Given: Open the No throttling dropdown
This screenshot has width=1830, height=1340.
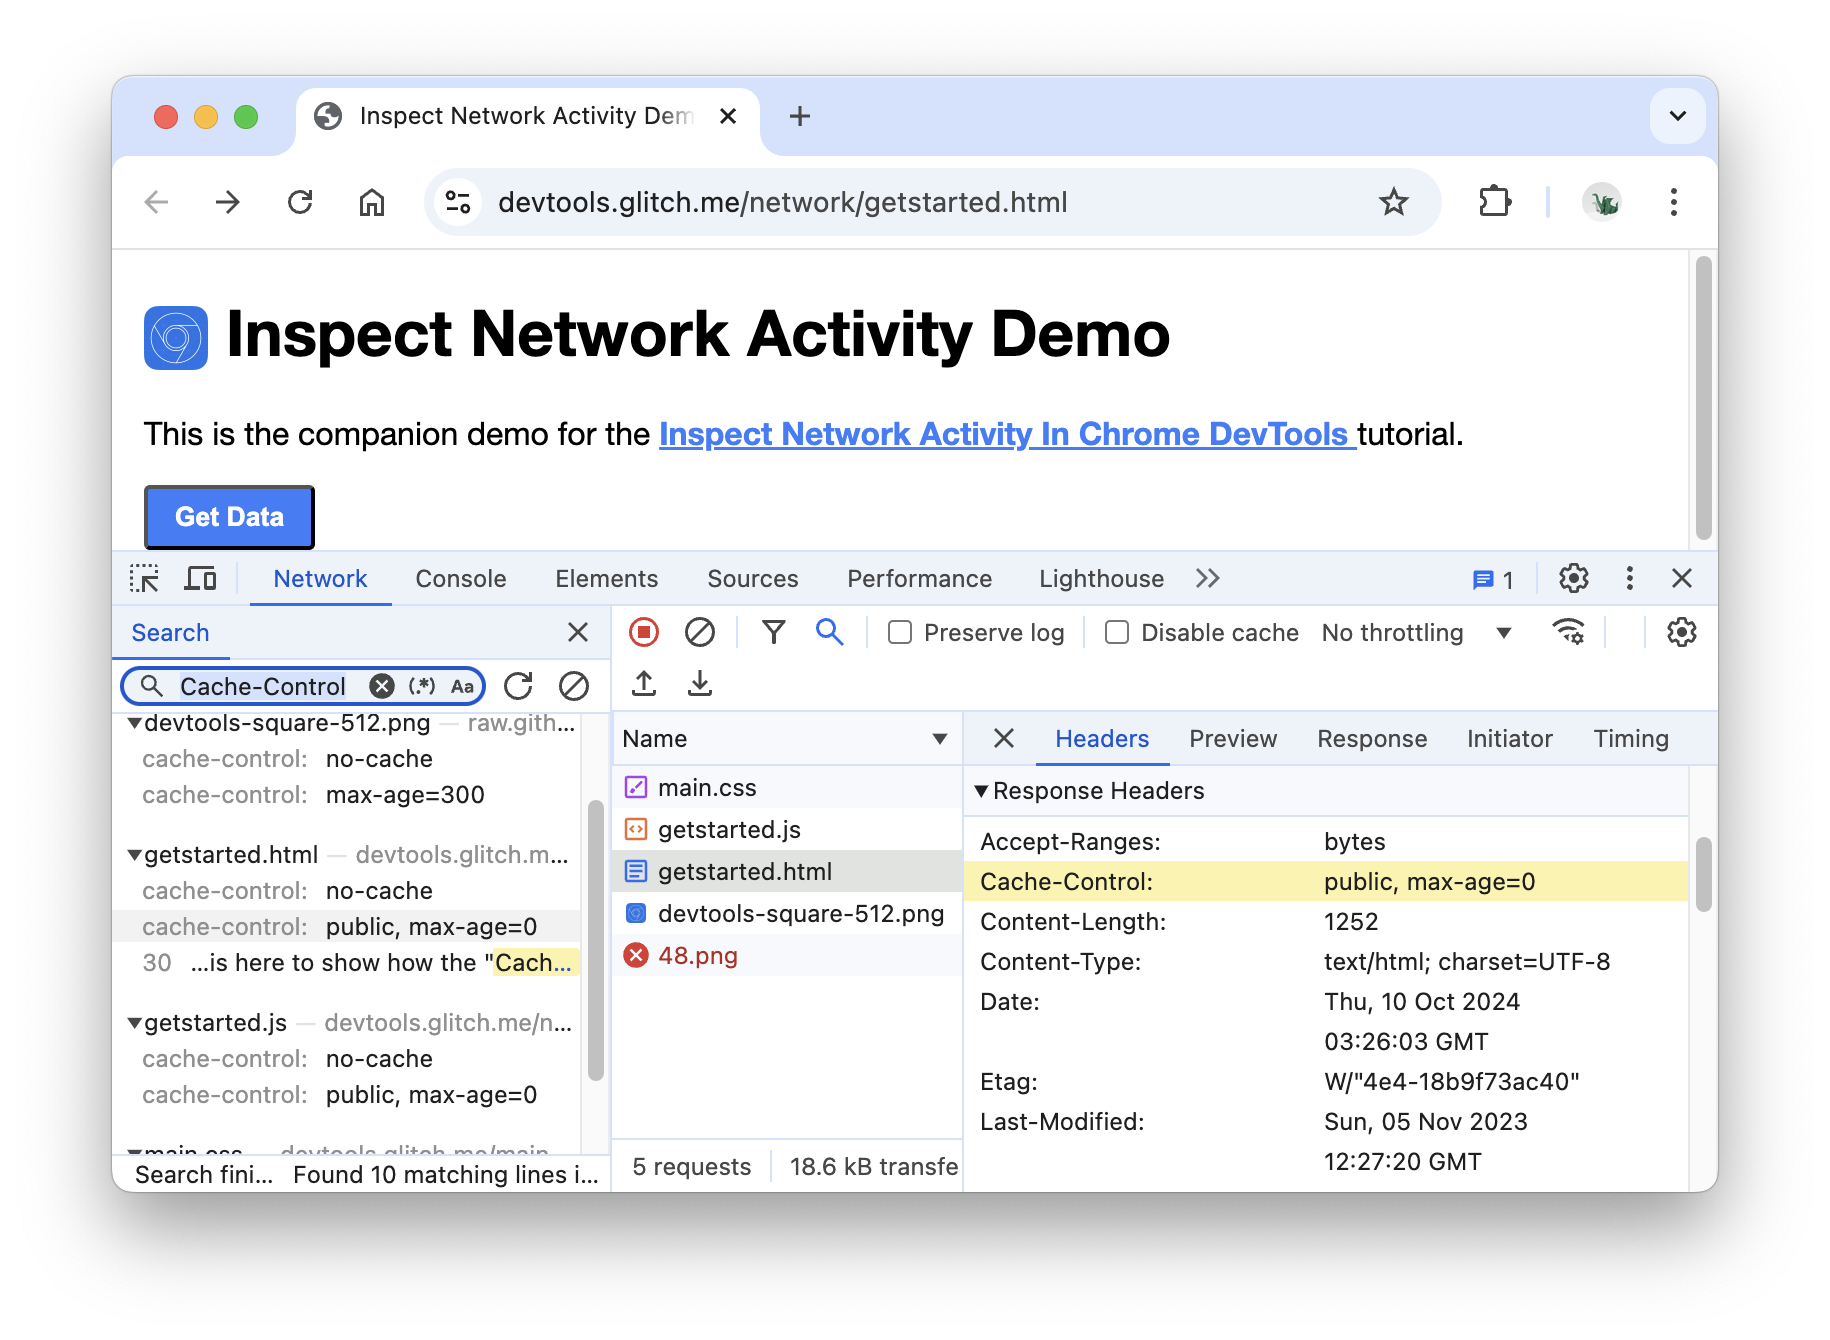Looking at the screenshot, I should click(x=1415, y=633).
